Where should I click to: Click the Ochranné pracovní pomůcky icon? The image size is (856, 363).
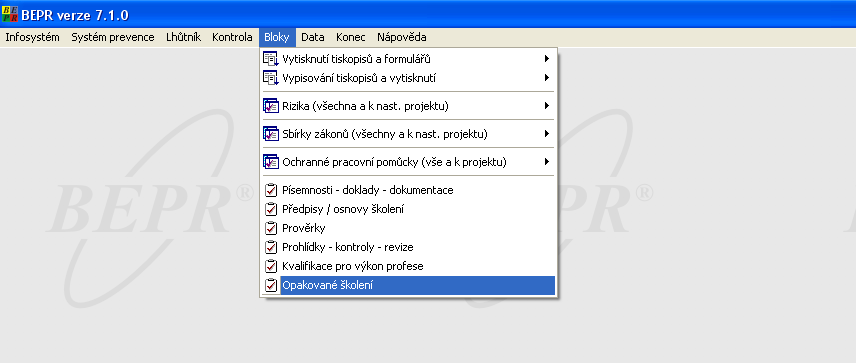click(271, 162)
